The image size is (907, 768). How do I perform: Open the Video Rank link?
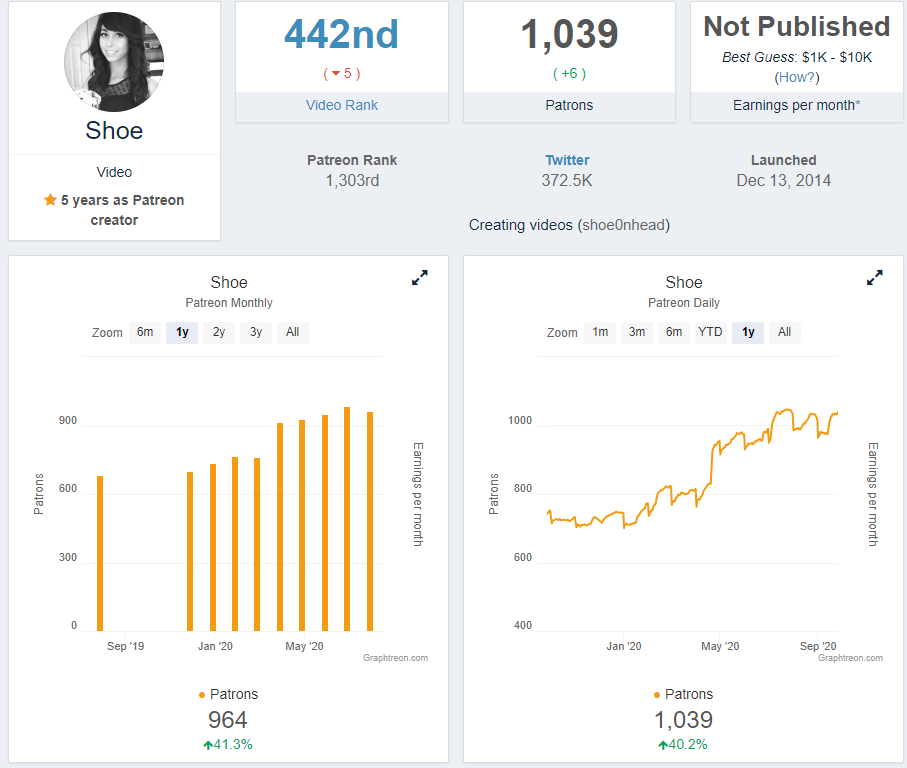(x=342, y=105)
